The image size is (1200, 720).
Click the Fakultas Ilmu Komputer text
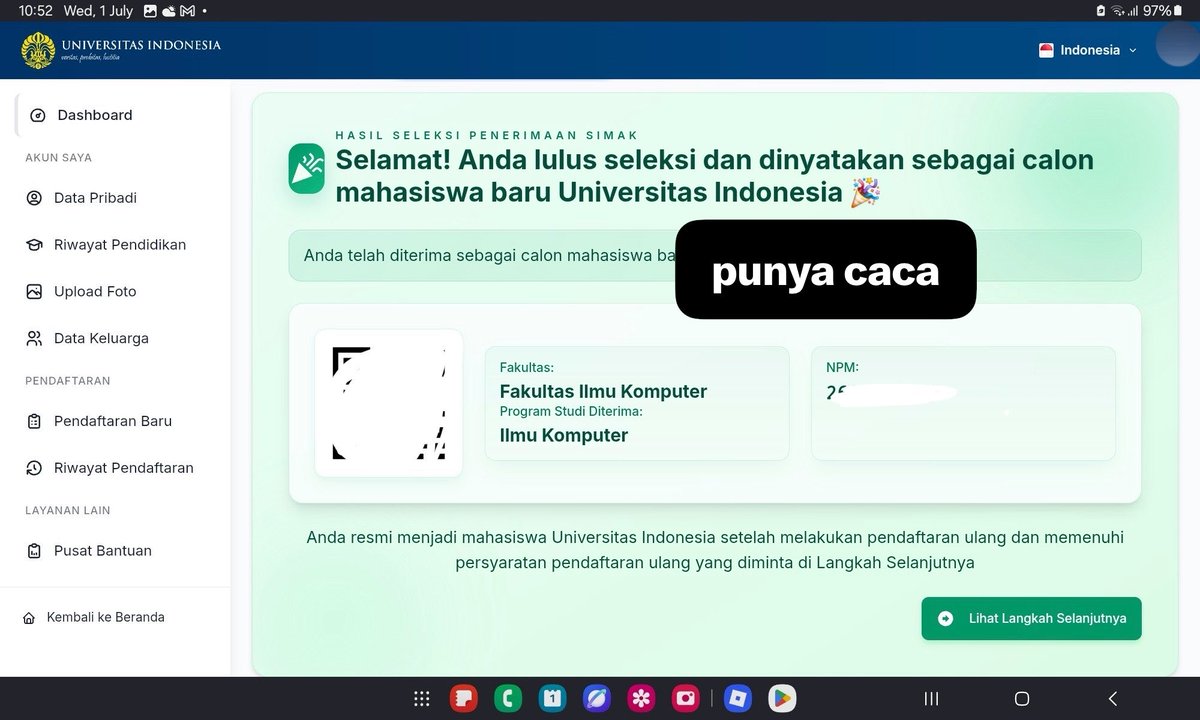click(x=603, y=391)
